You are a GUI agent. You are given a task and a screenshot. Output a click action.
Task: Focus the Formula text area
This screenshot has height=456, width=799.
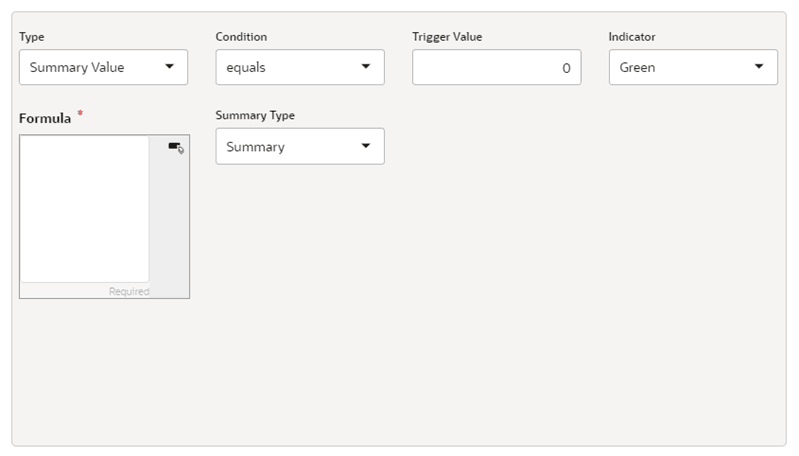pyautogui.click(x=85, y=208)
